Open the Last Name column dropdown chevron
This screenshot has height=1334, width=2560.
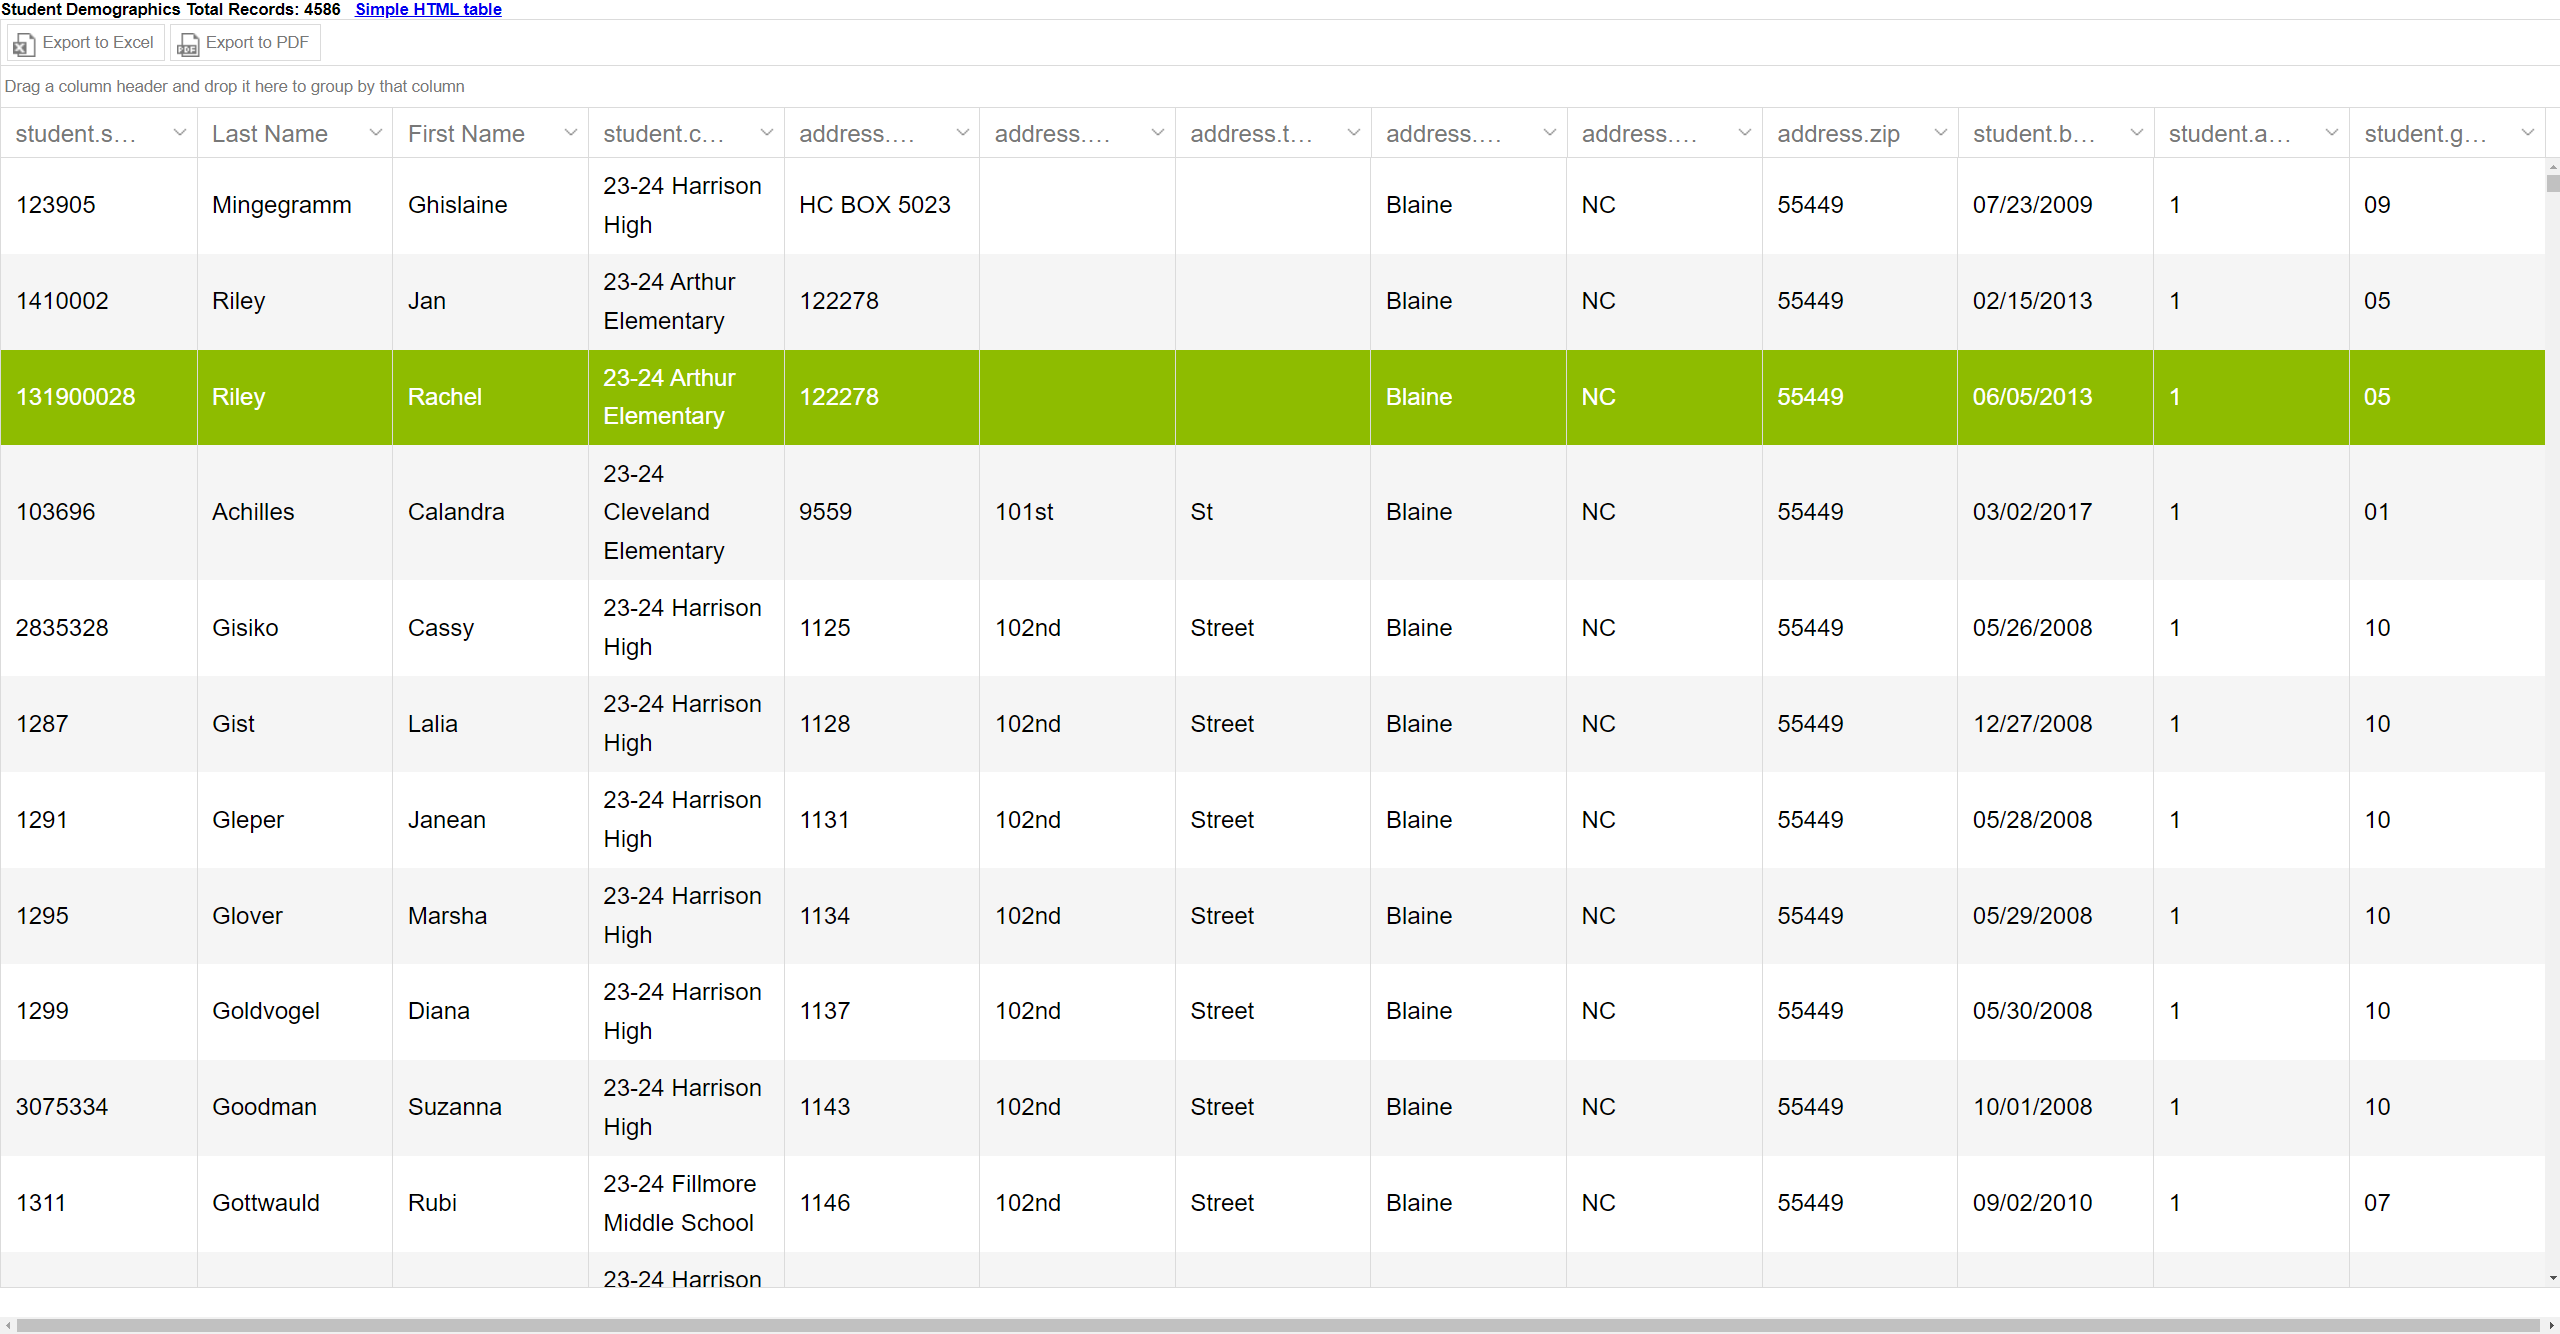376,133
